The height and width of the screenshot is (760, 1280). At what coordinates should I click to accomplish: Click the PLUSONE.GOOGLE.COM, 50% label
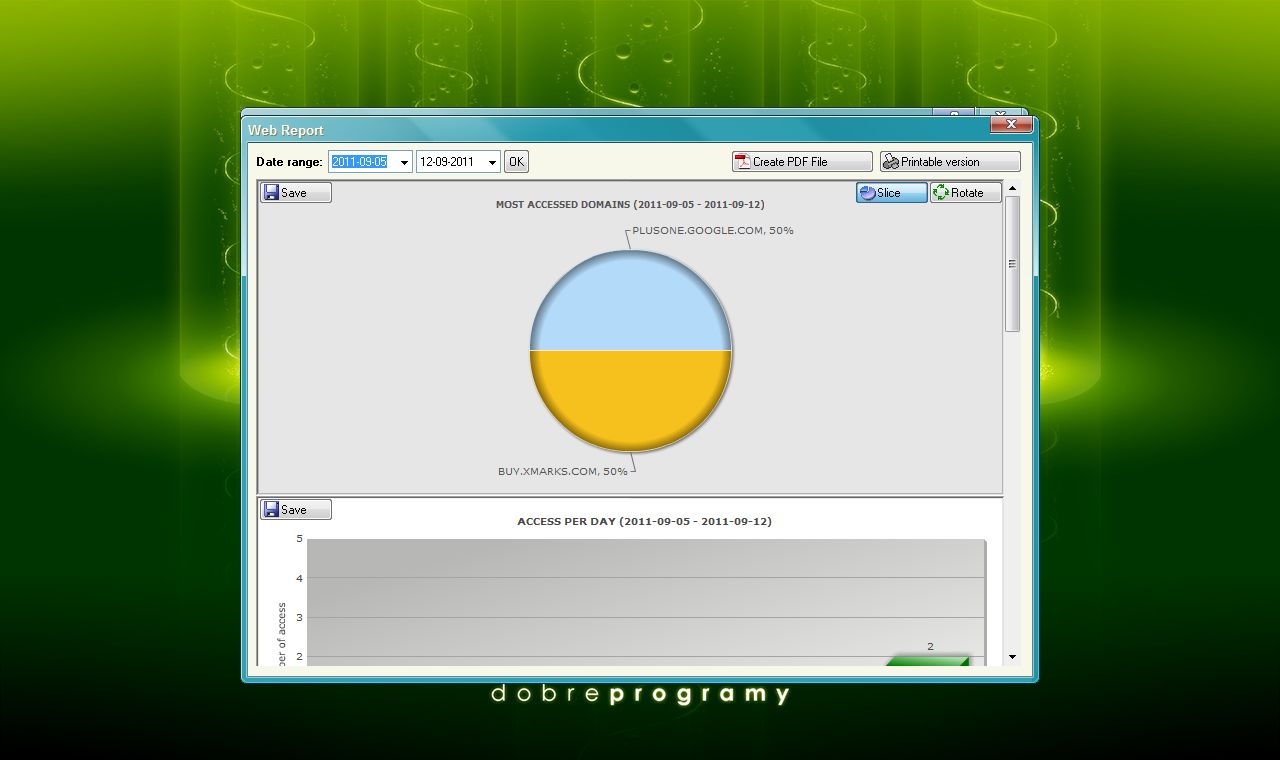(x=713, y=231)
